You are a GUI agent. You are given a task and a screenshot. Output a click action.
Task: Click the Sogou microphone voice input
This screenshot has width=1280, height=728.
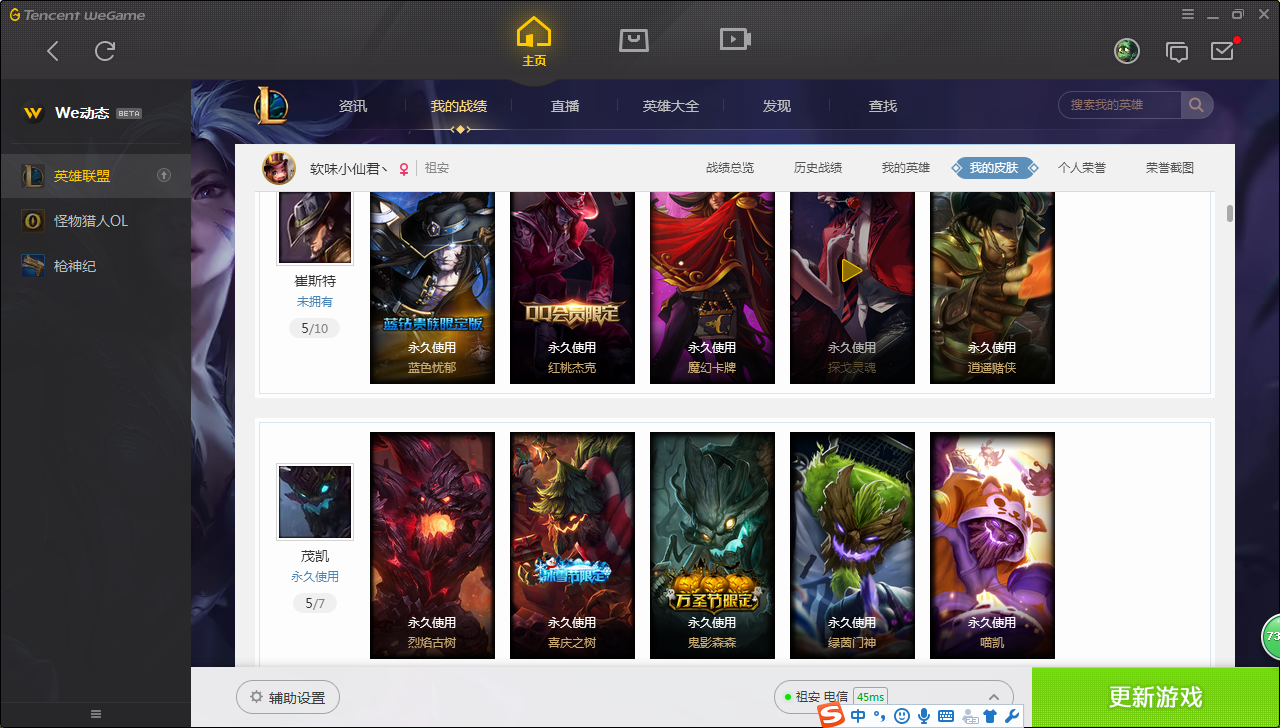pos(924,716)
